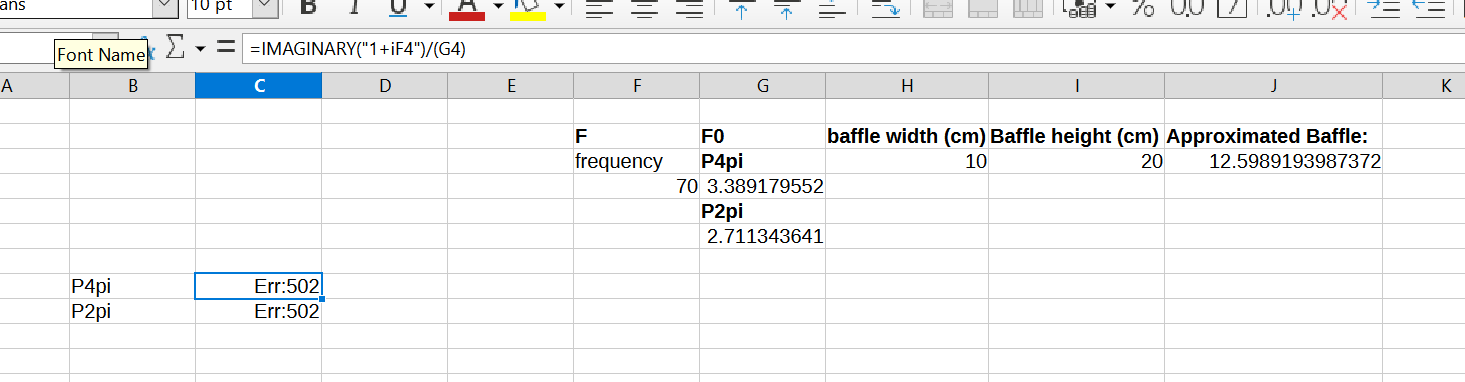The image size is (1465, 382).
Task: Center cell content horizontally
Action: pos(644,8)
